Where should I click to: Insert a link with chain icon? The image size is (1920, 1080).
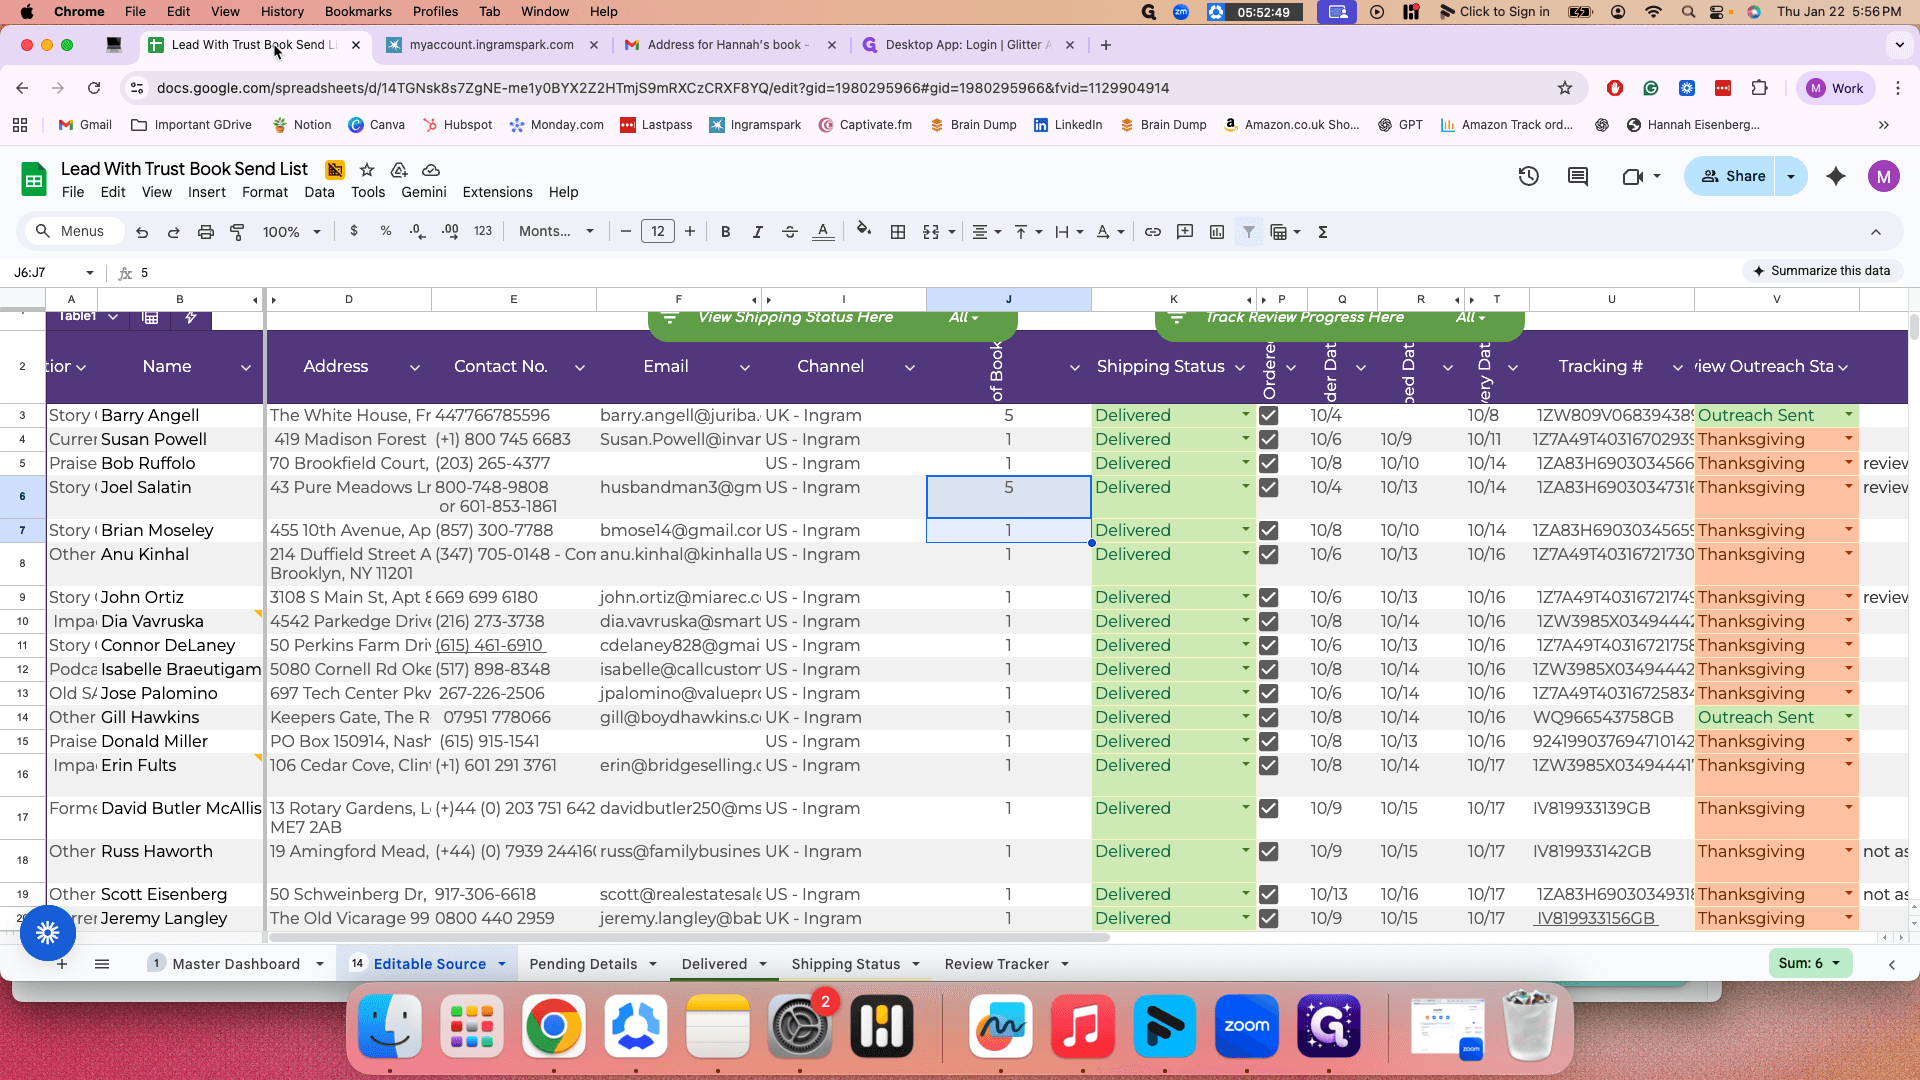1153,232
